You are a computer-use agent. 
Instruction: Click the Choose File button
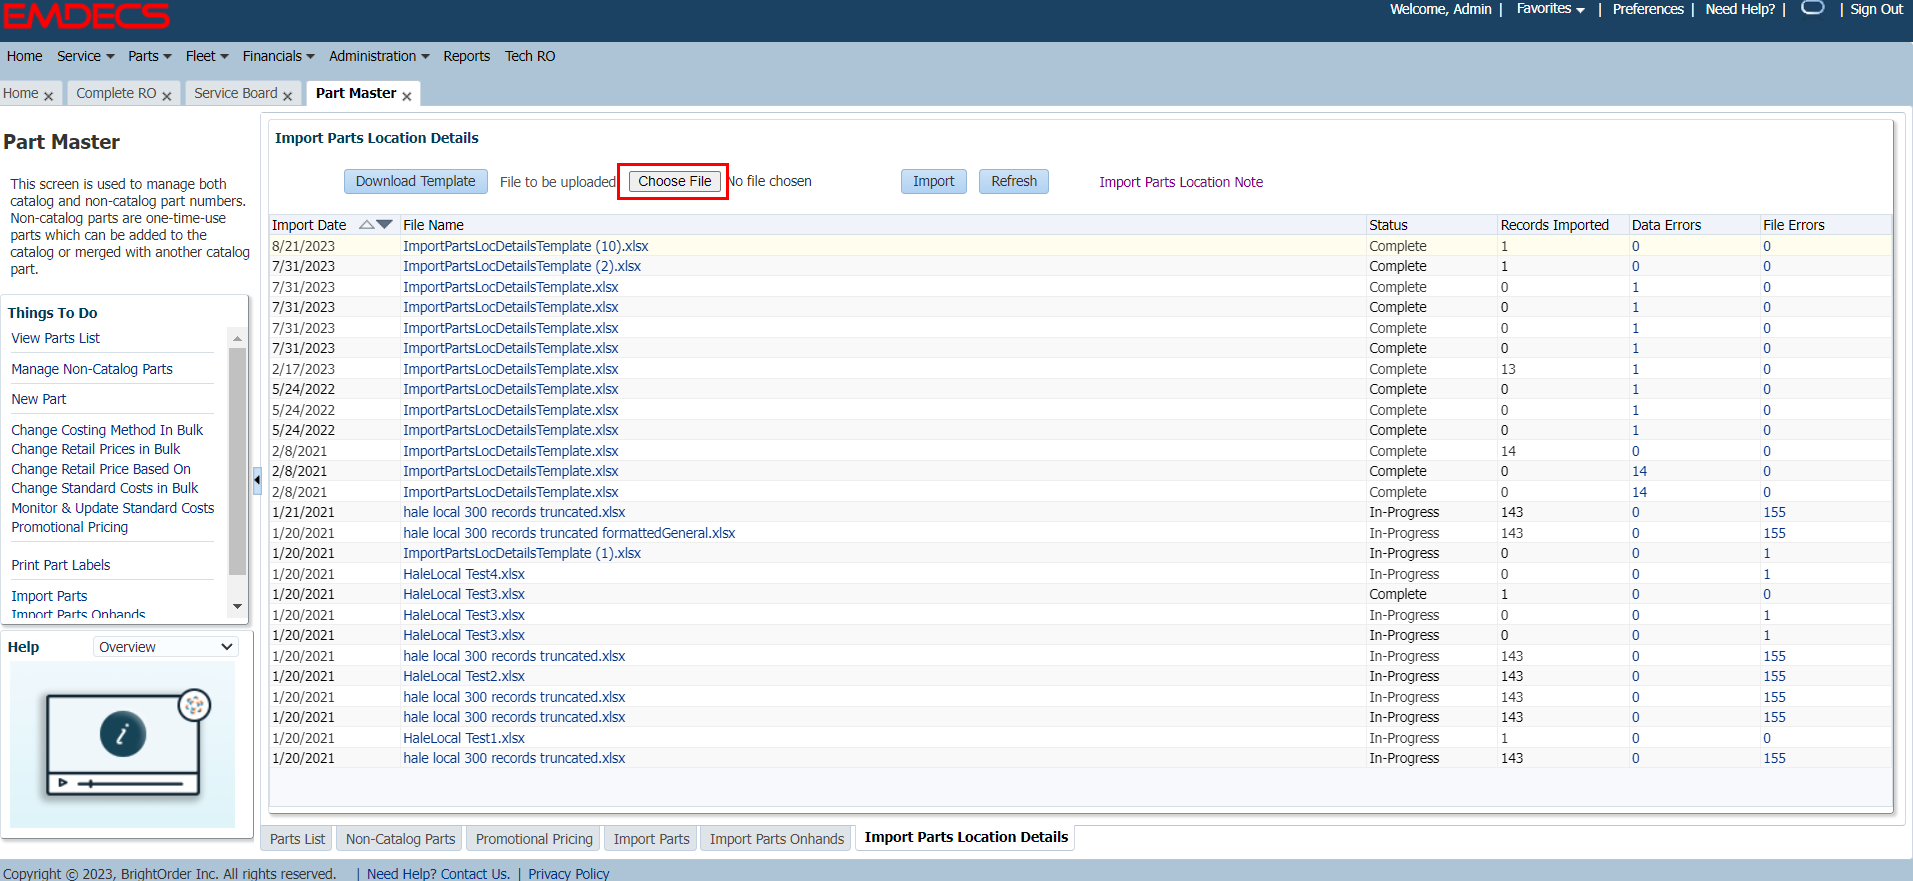[x=675, y=181]
